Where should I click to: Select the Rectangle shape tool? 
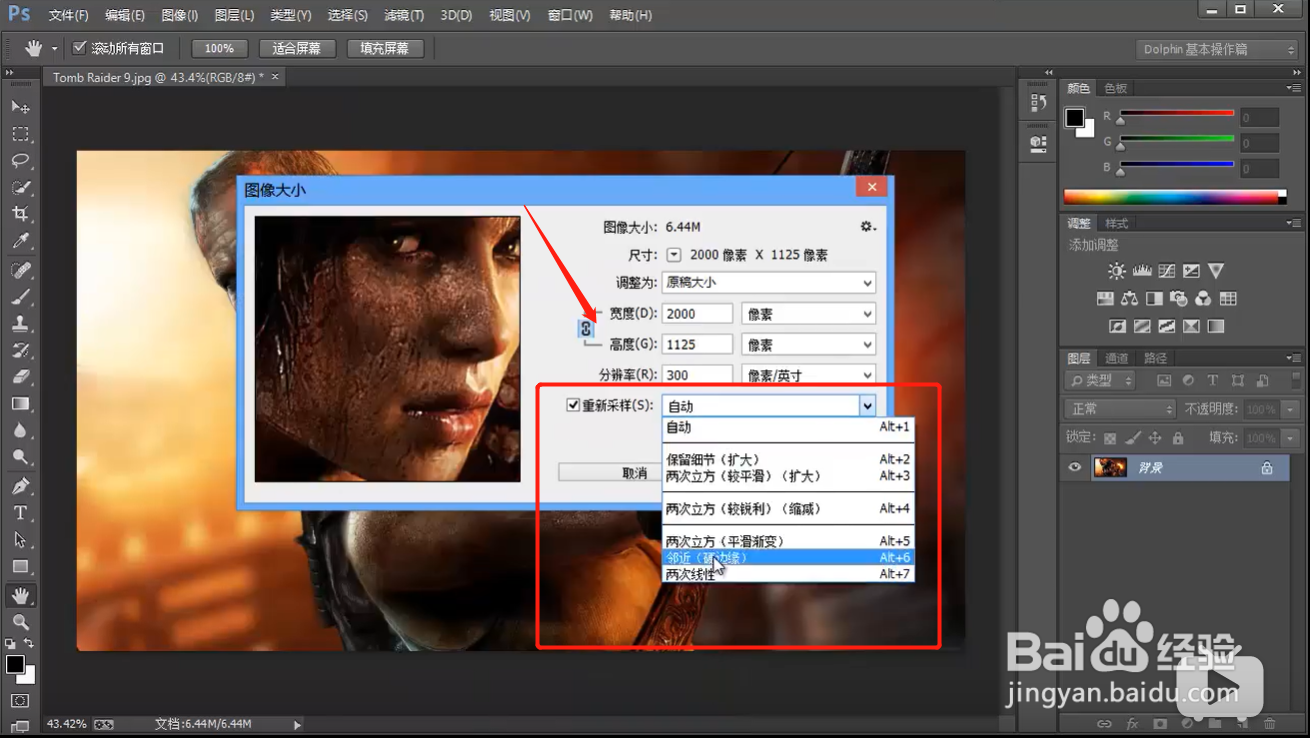tap(20, 567)
